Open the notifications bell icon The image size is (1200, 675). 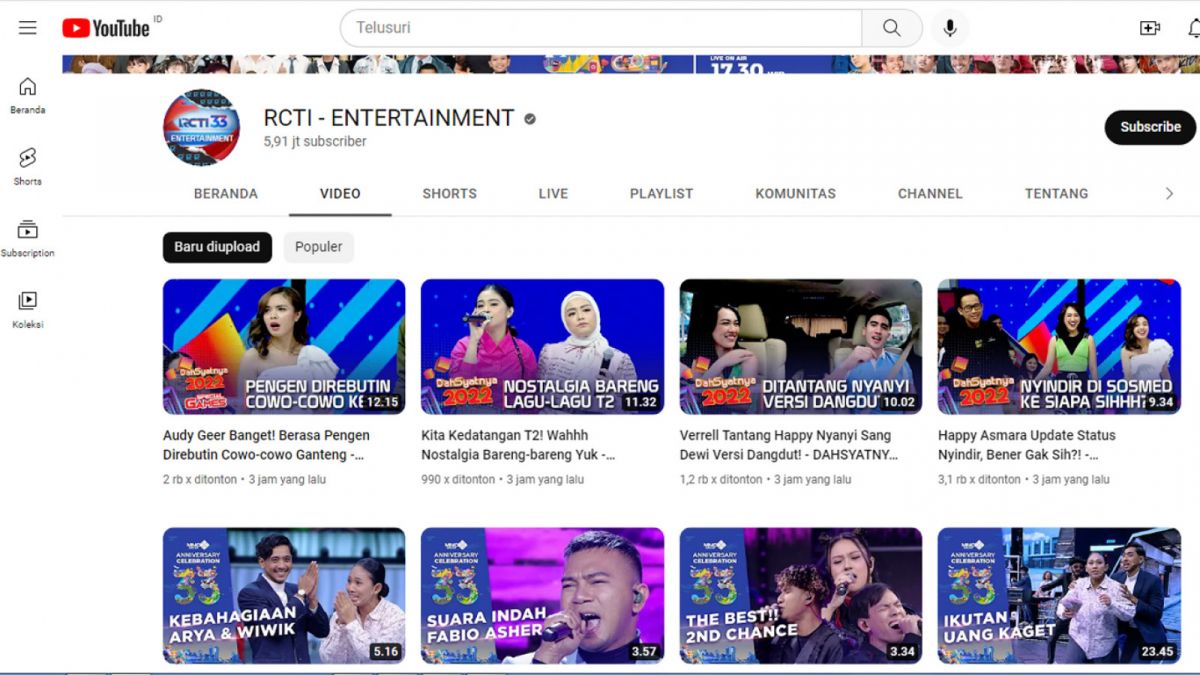tap(1193, 27)
